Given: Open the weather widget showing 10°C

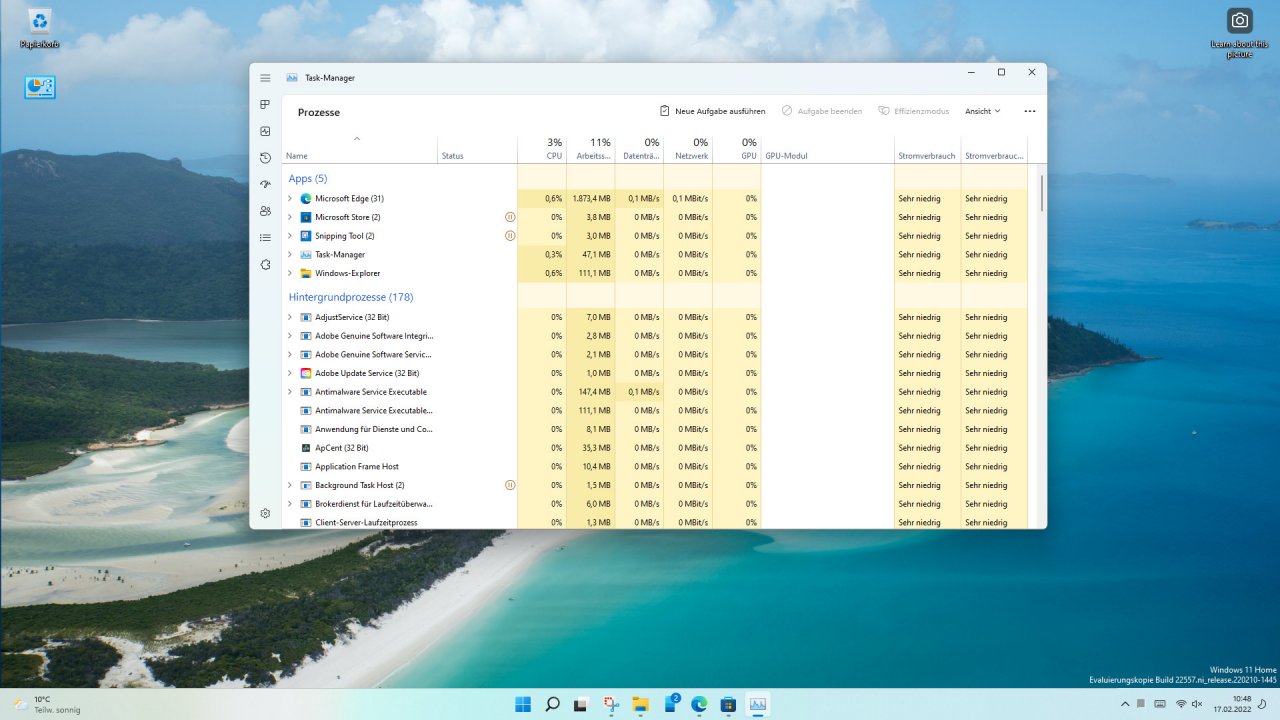Looking at the screenshot, I should point(47,704).
